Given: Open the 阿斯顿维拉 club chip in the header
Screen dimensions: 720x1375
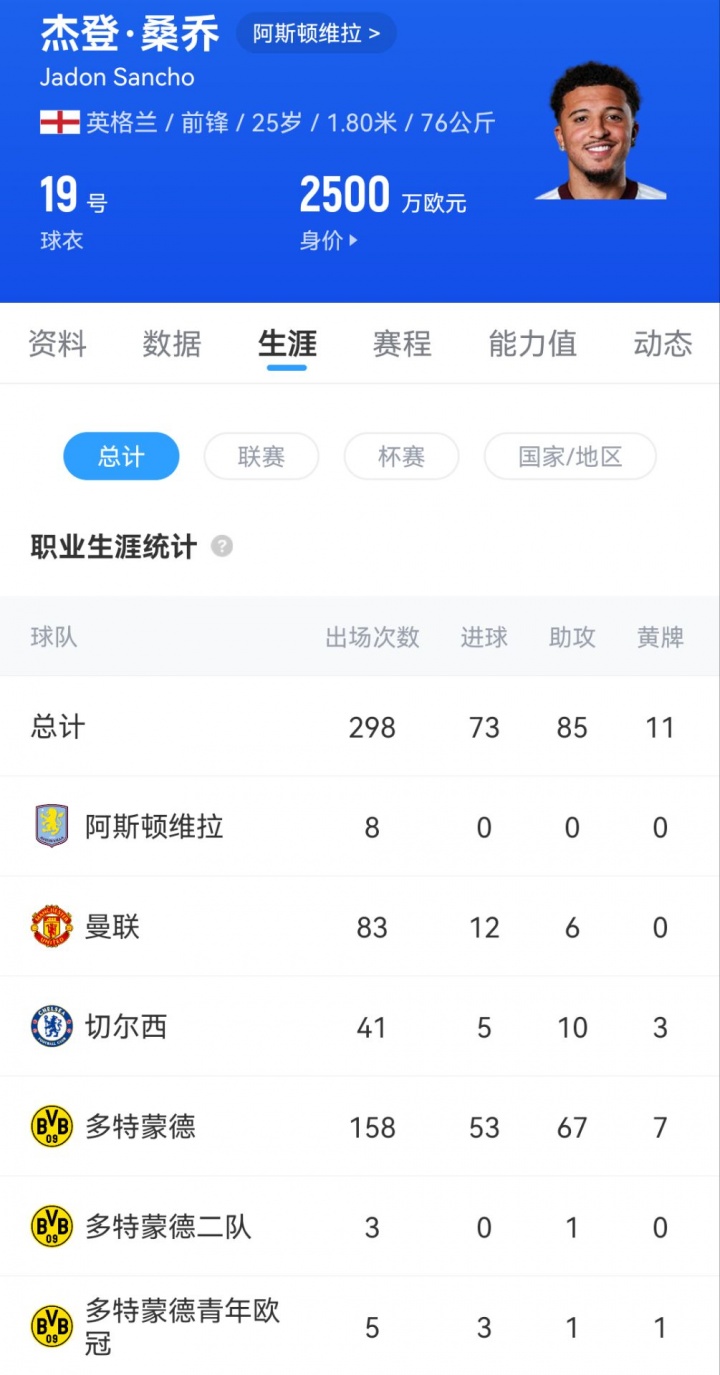Looking at the screenshot, I should coord(316,33).
